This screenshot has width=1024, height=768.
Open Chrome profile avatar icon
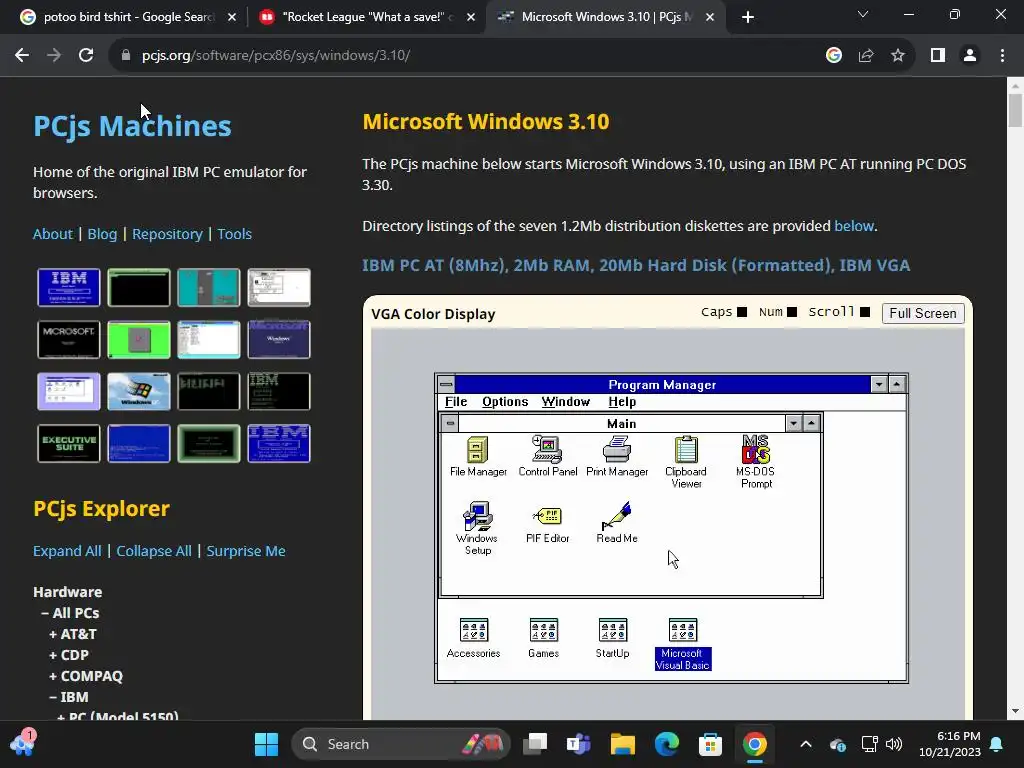coord(970,56)
